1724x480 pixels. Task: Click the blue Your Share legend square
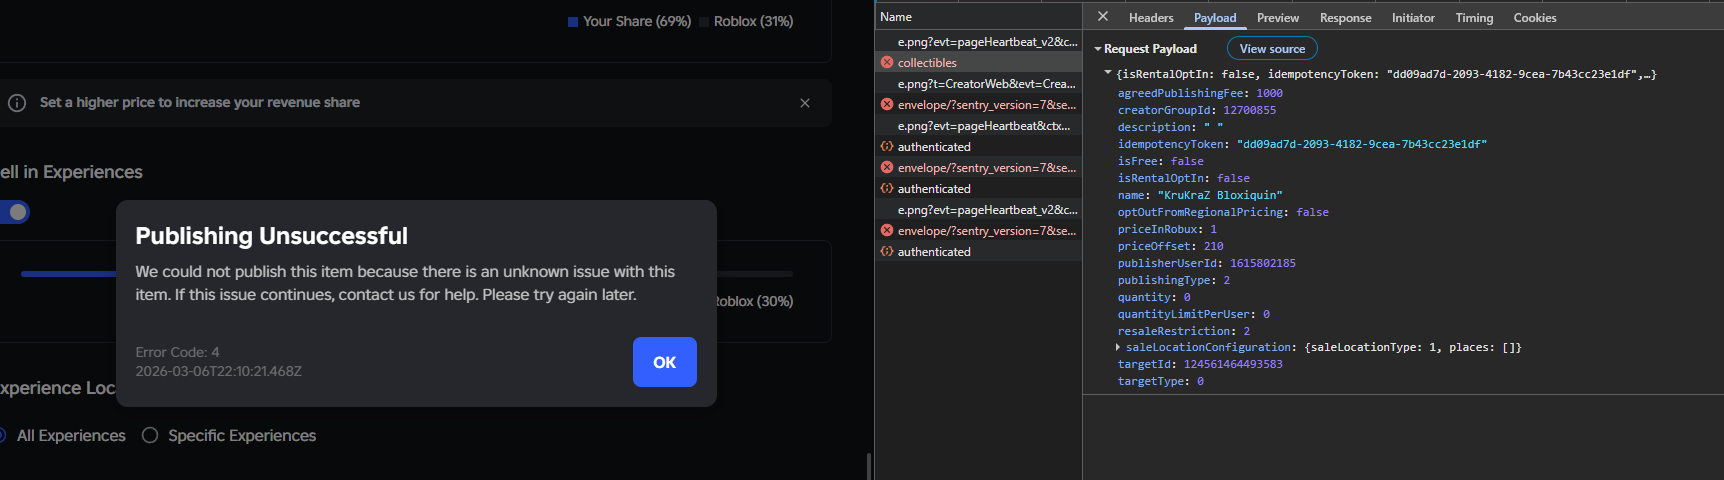pyautogui.click(x=573, y=22)
